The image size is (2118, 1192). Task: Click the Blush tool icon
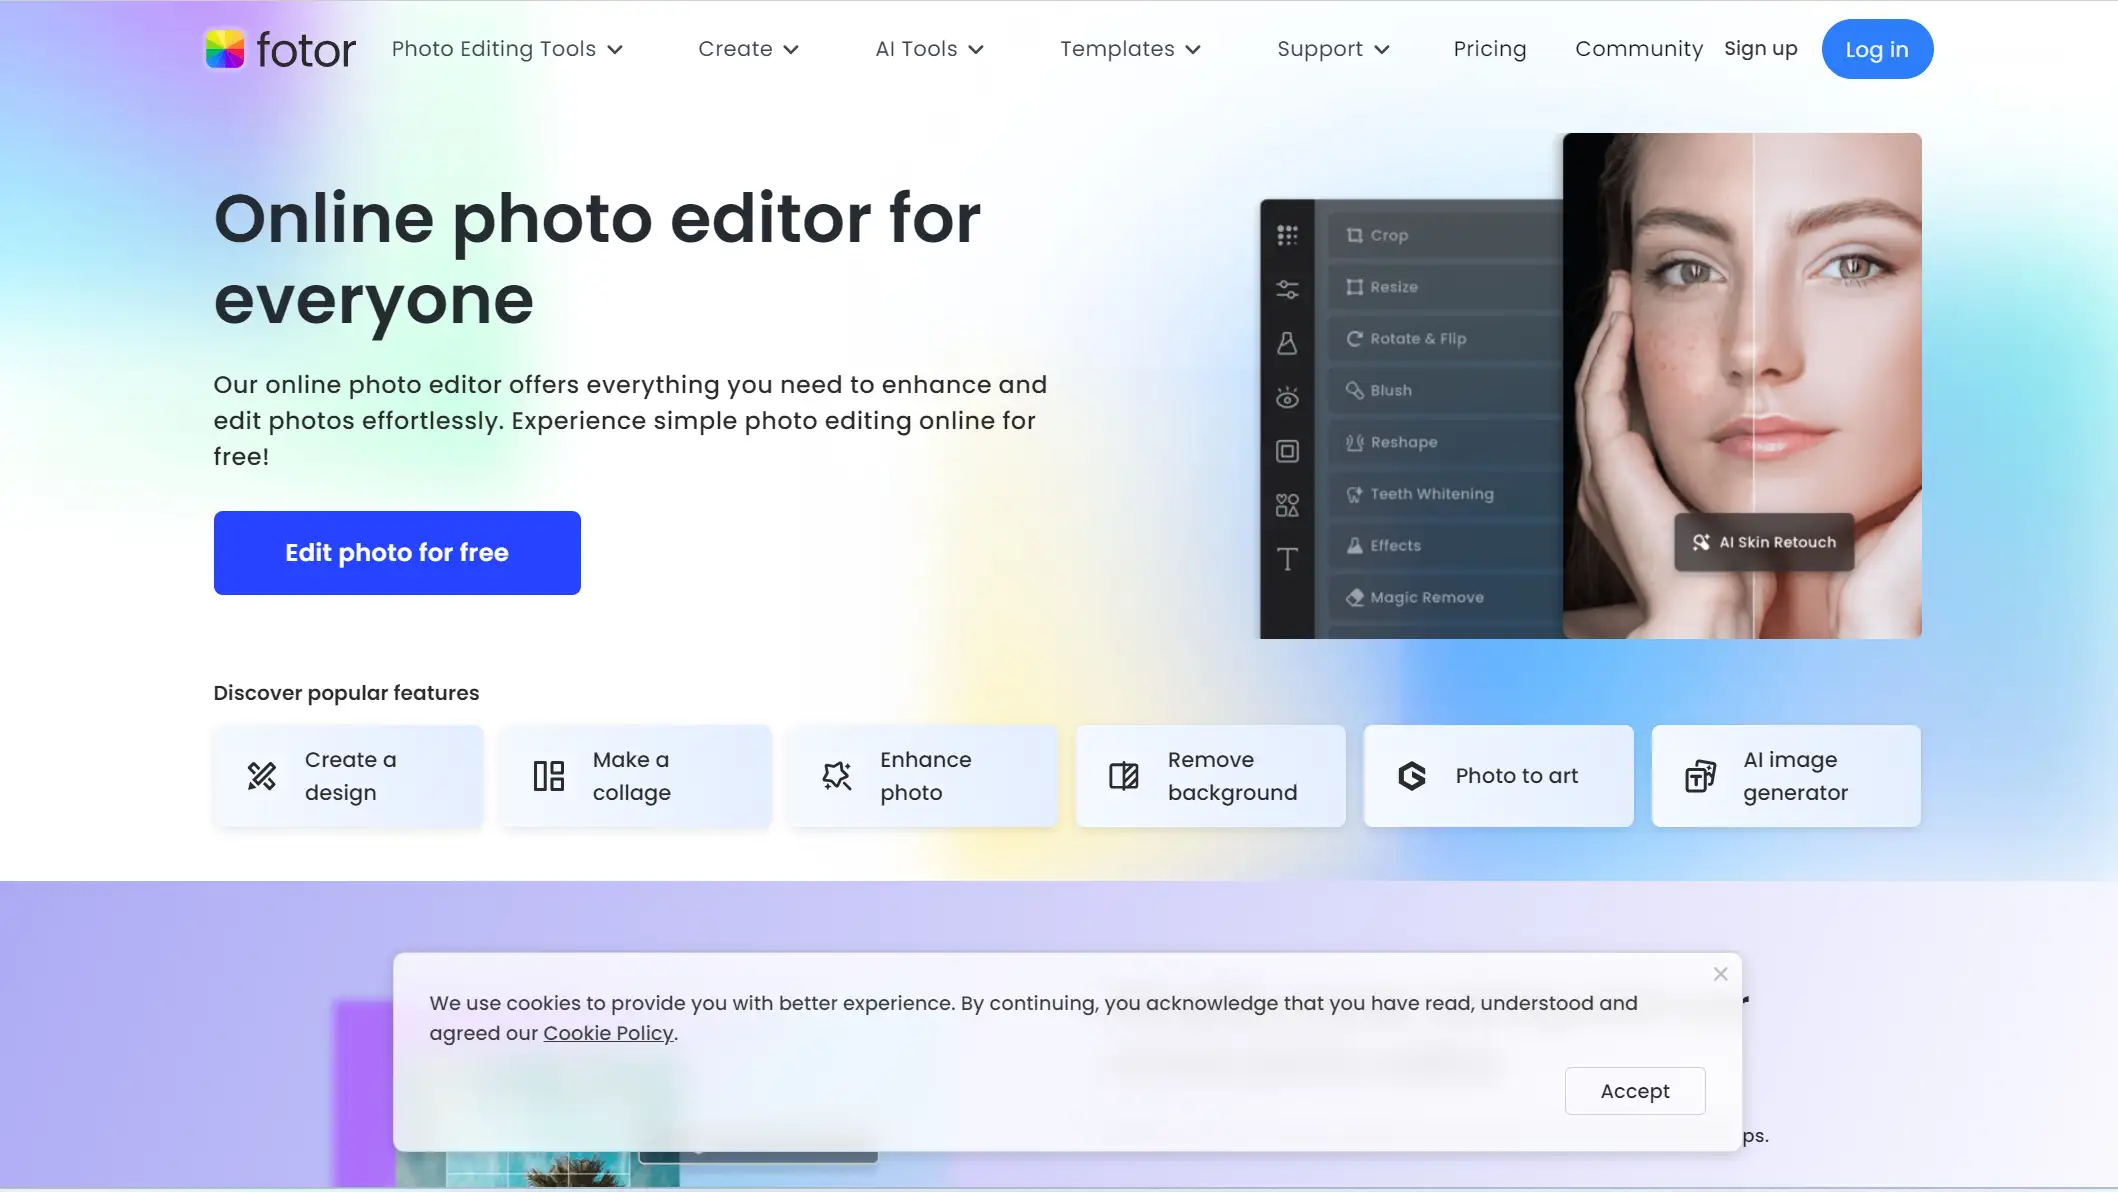1354,390
